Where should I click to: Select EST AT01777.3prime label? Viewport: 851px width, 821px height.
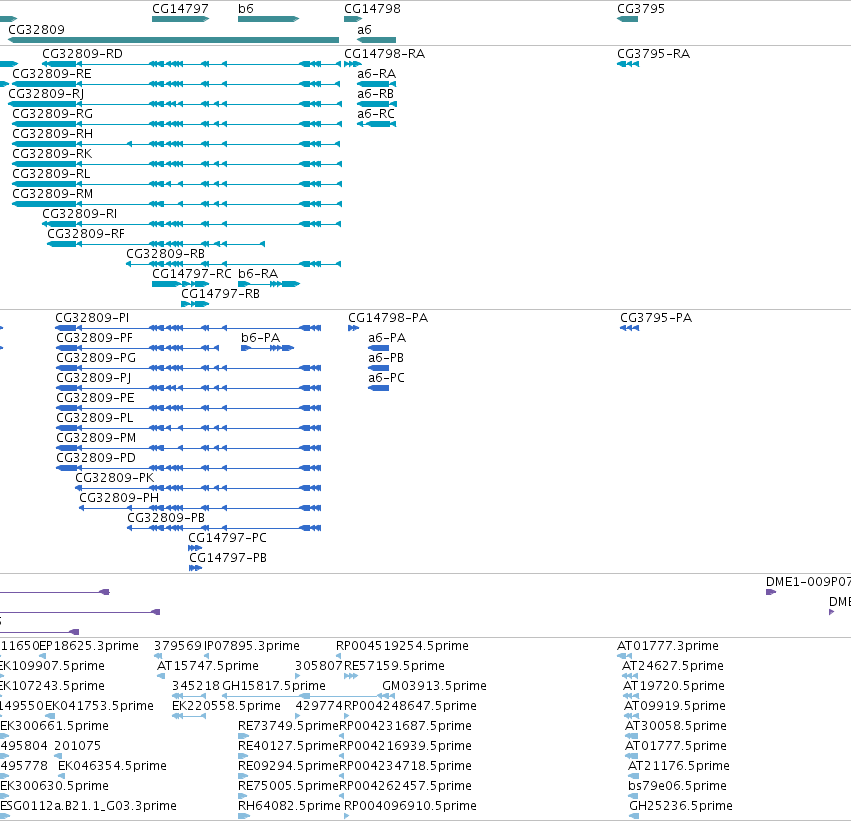click(668, 646)
